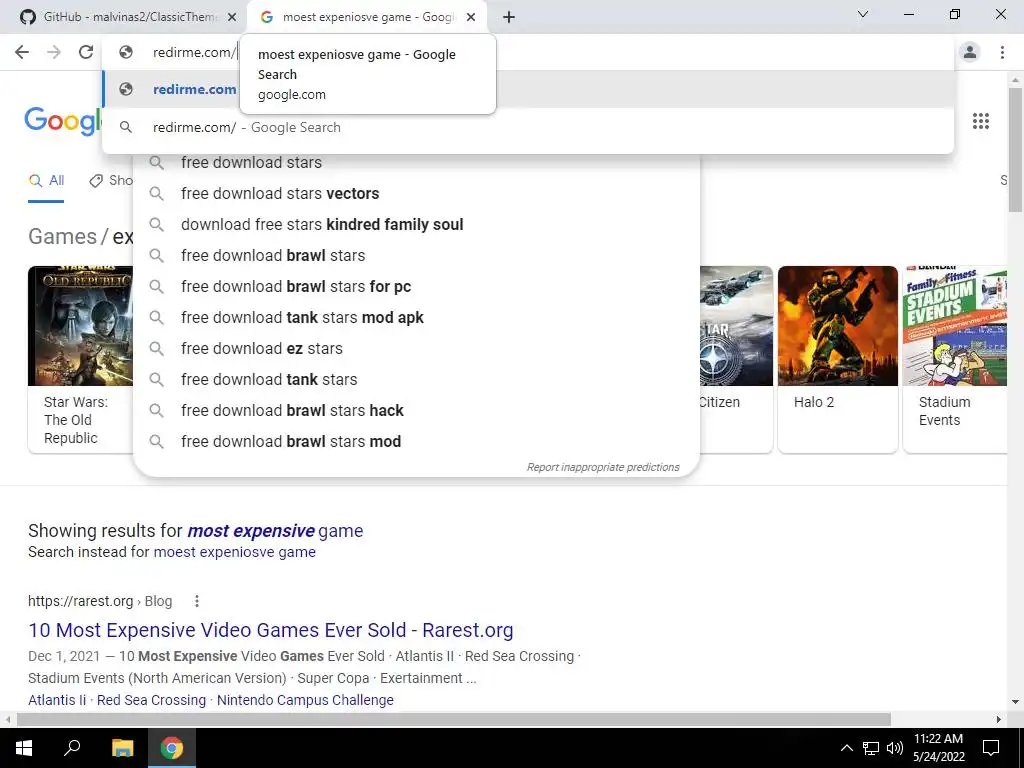Select the All search results tab
Viewport: 1024px width, 768px height.
tap(46, 181)
